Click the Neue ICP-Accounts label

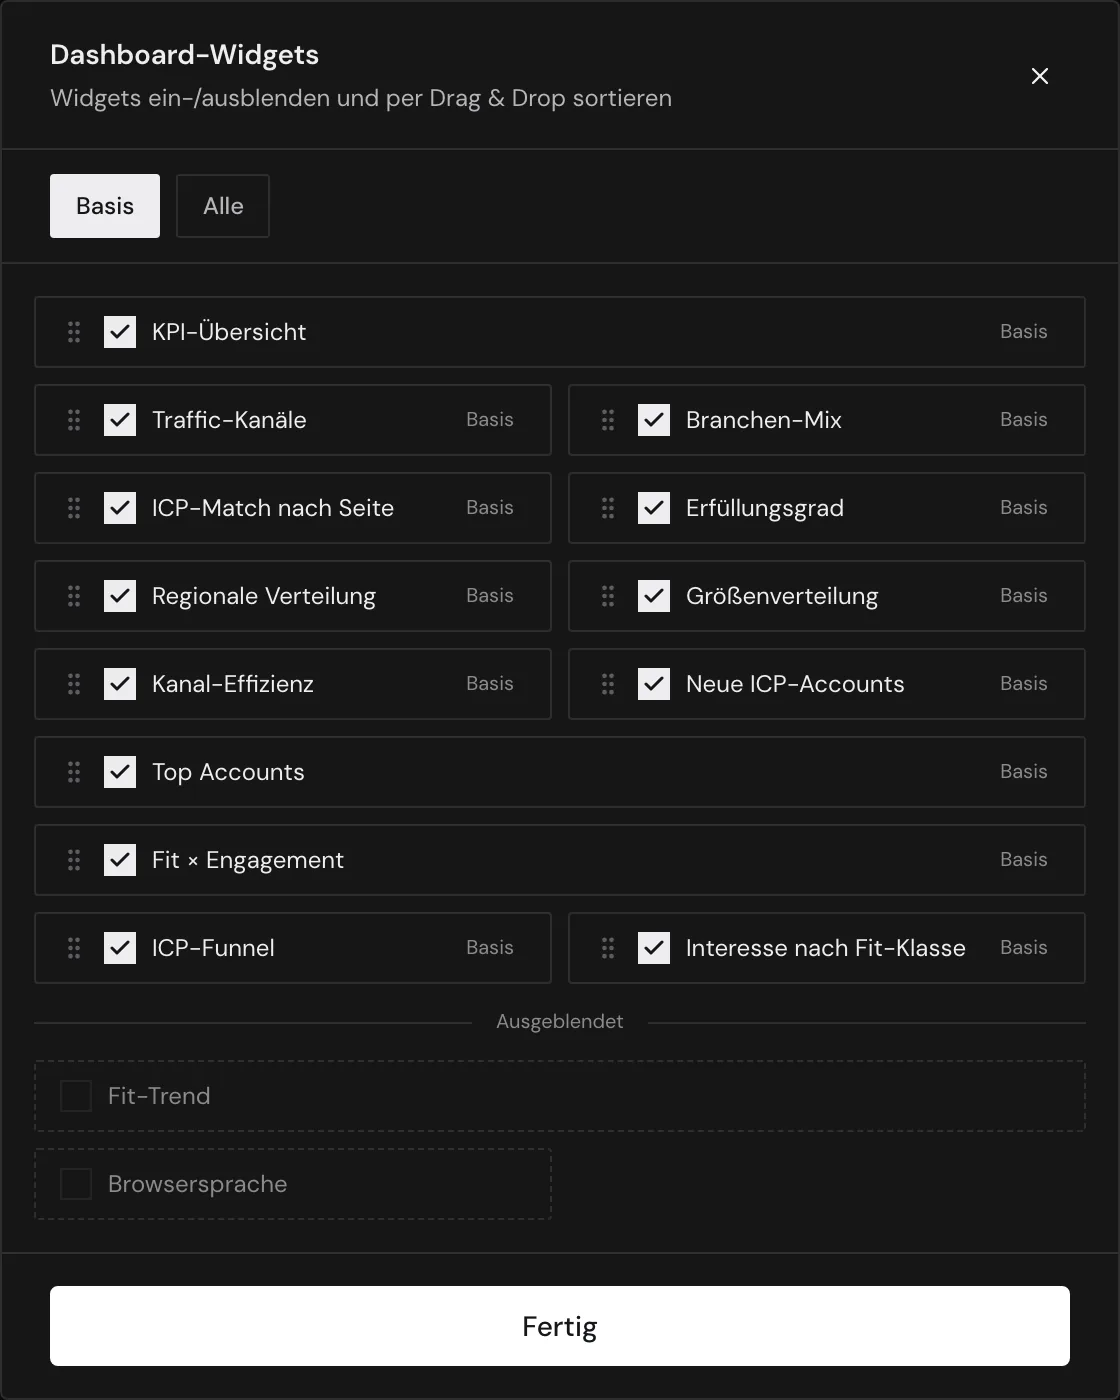click(x=795, y=684)
